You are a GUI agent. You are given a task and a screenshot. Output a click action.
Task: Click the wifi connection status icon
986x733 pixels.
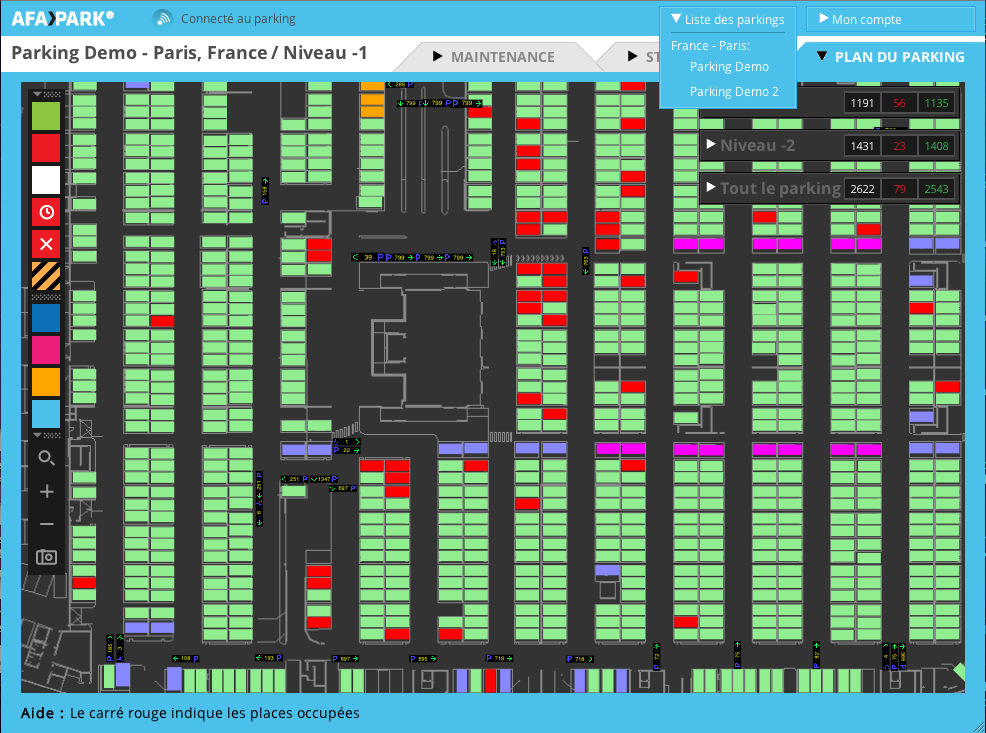pyautogui.click(x=163, y=19)
